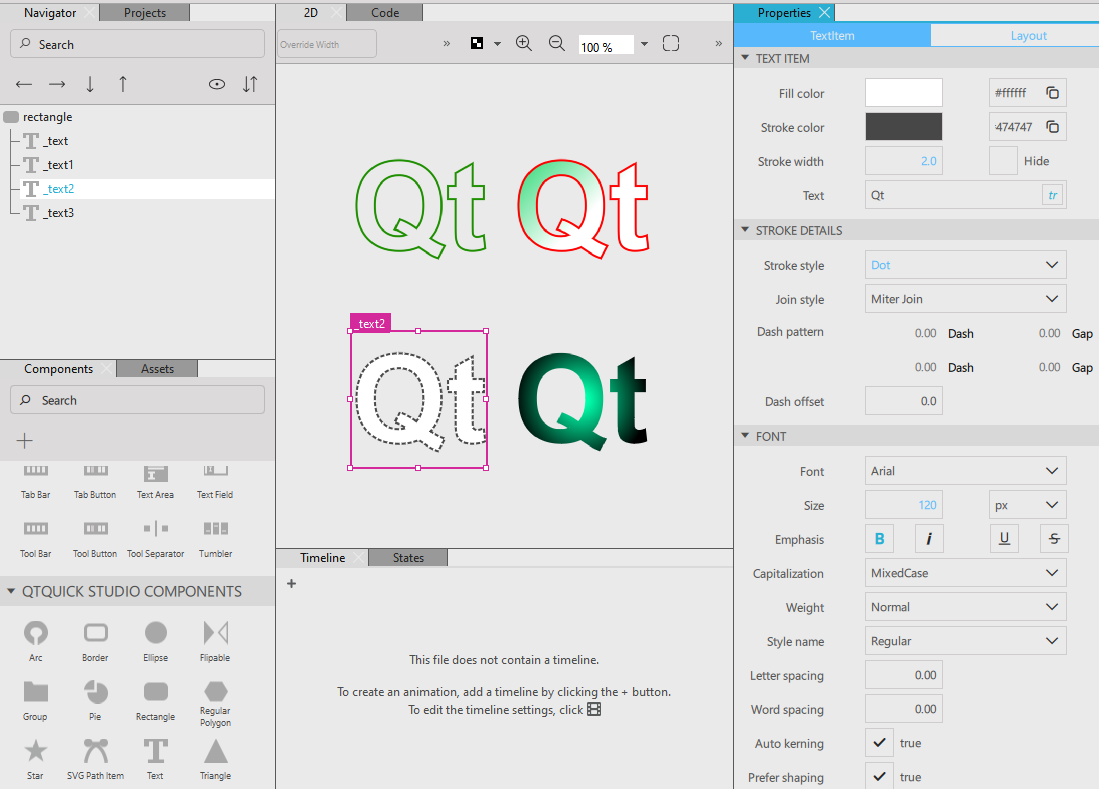Uncheck the Auto kerning checkbox
1099x789 pixels.
879,743
